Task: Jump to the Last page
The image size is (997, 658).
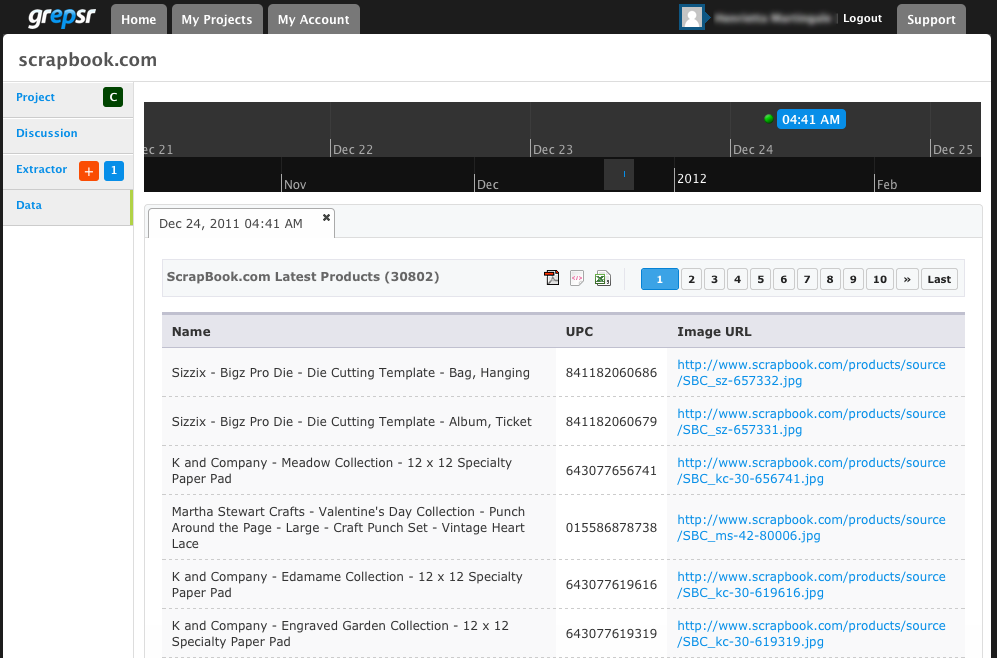Action: pyautogui.click(x=939, y=279)
